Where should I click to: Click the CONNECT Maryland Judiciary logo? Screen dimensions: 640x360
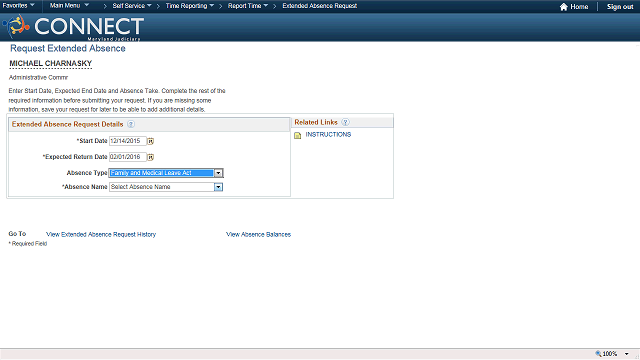pyautogui.click(x=73, y=27)
